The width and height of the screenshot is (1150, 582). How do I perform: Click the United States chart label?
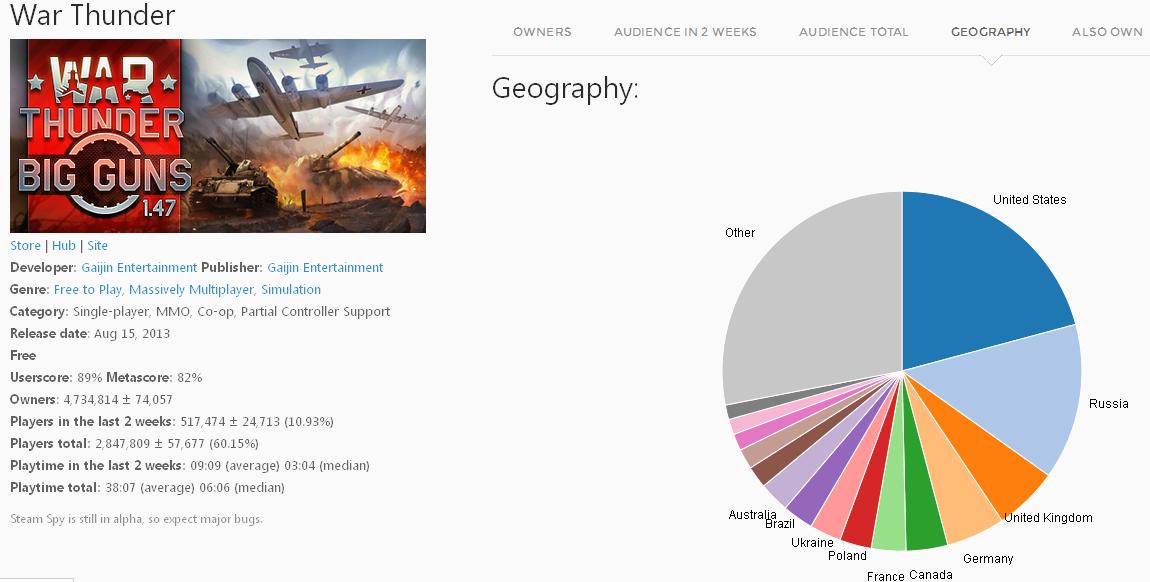pos(1029,199)
